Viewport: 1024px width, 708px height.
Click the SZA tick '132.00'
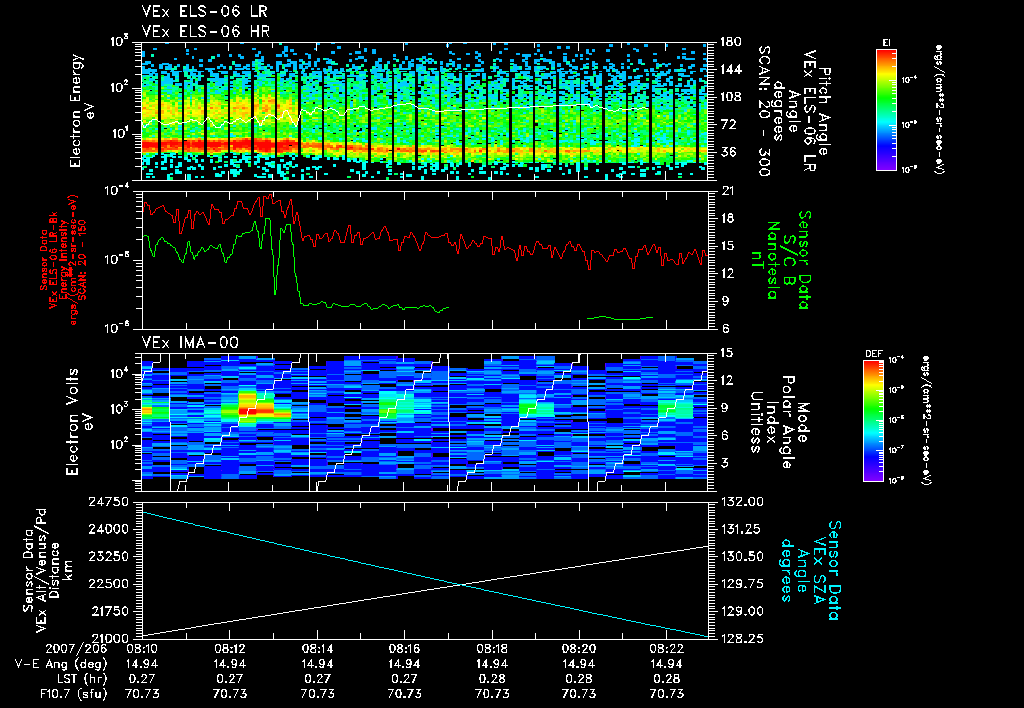[x=741, y=502]
